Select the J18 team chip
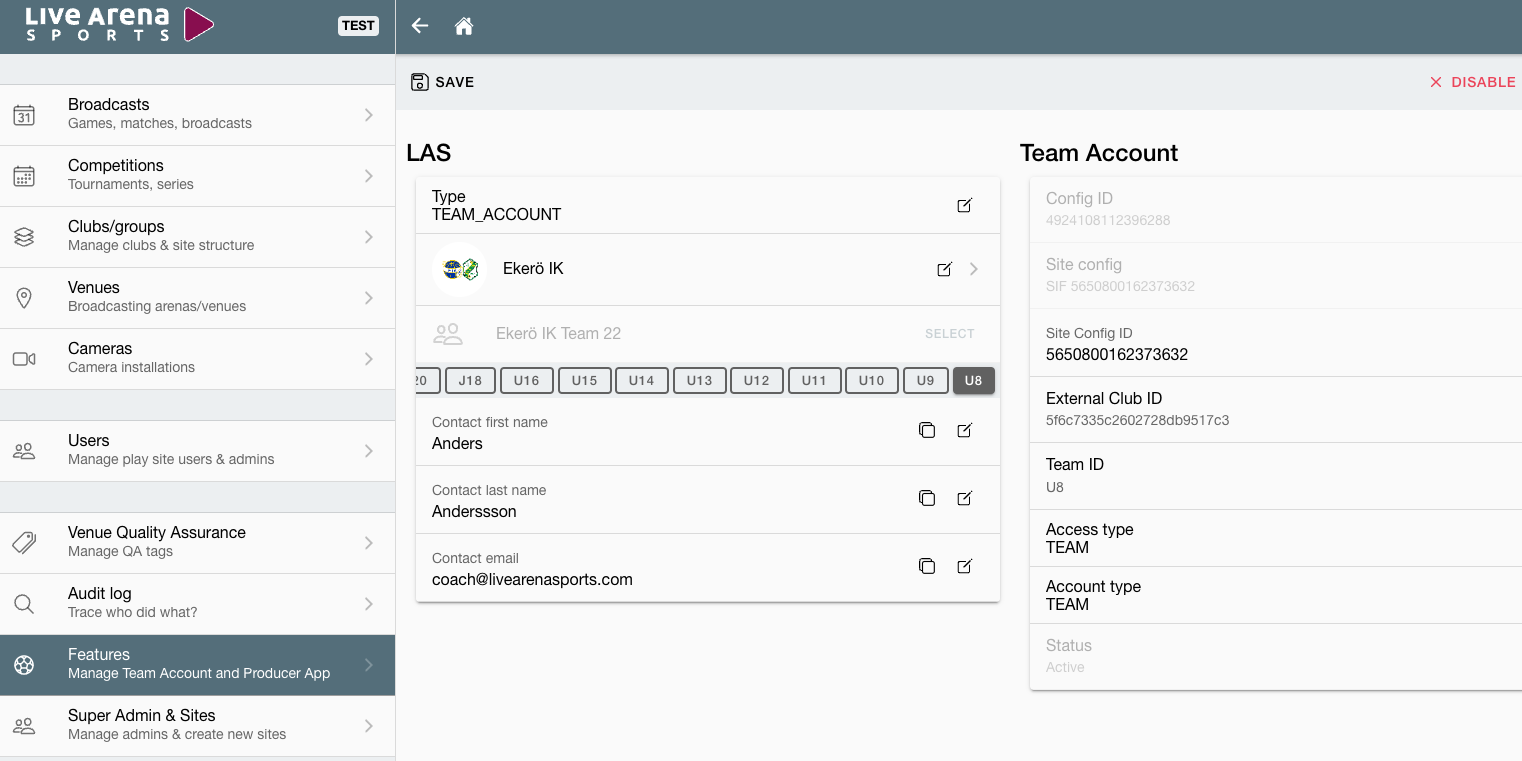This screenshot has height=761, width=1522. click(x=470, y=381)
